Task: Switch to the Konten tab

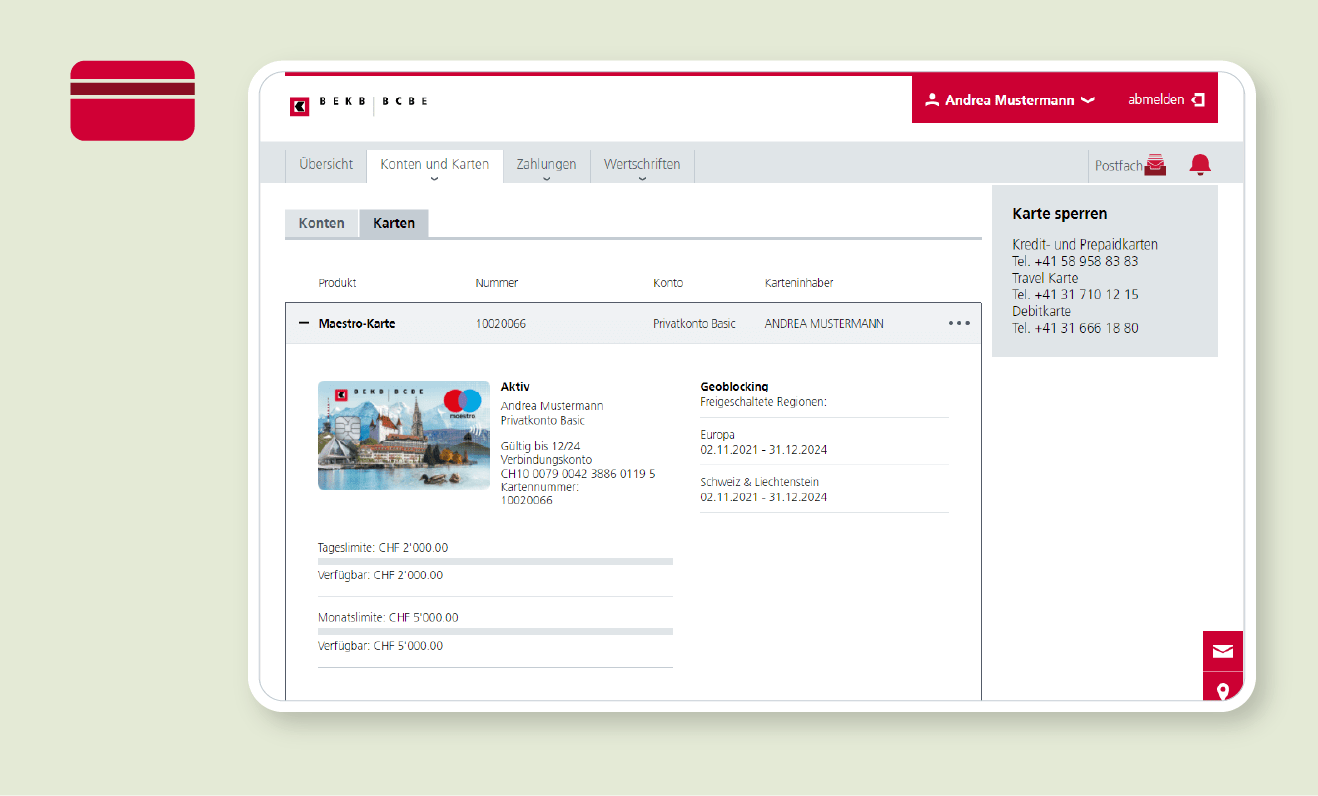Action: [x=321, y=223]
